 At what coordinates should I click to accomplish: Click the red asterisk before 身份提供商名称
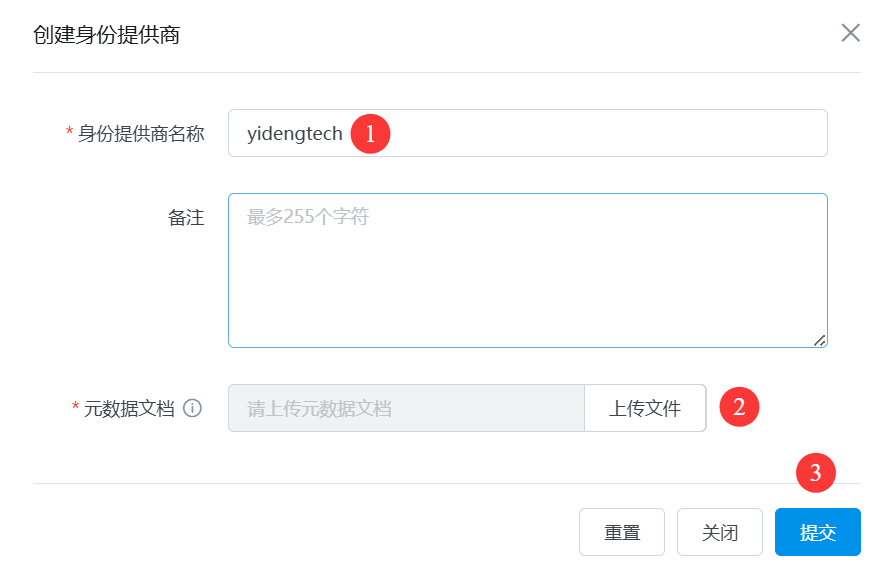(x=69, y=134)
